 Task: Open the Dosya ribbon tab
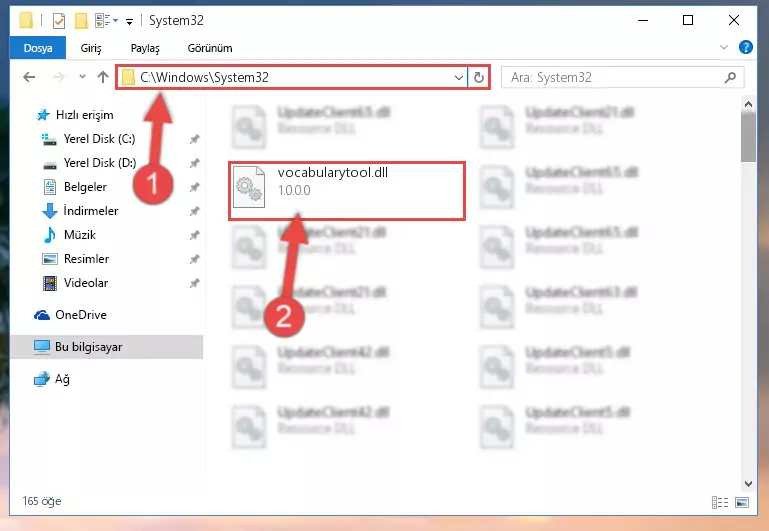click(38, 48)
